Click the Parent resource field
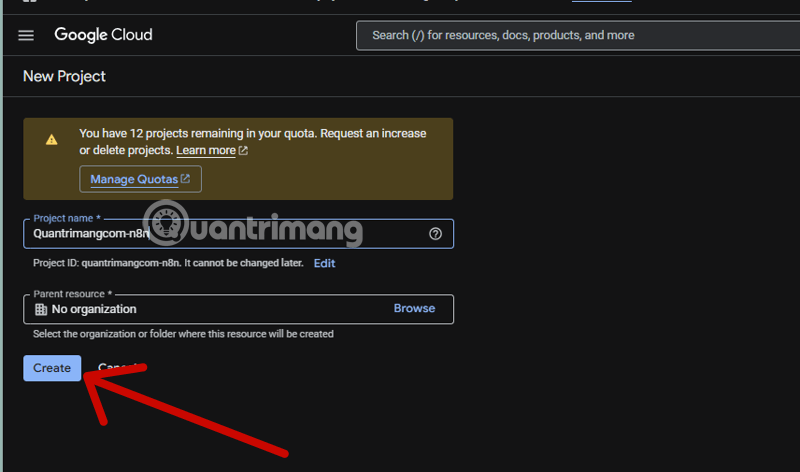 238,309
